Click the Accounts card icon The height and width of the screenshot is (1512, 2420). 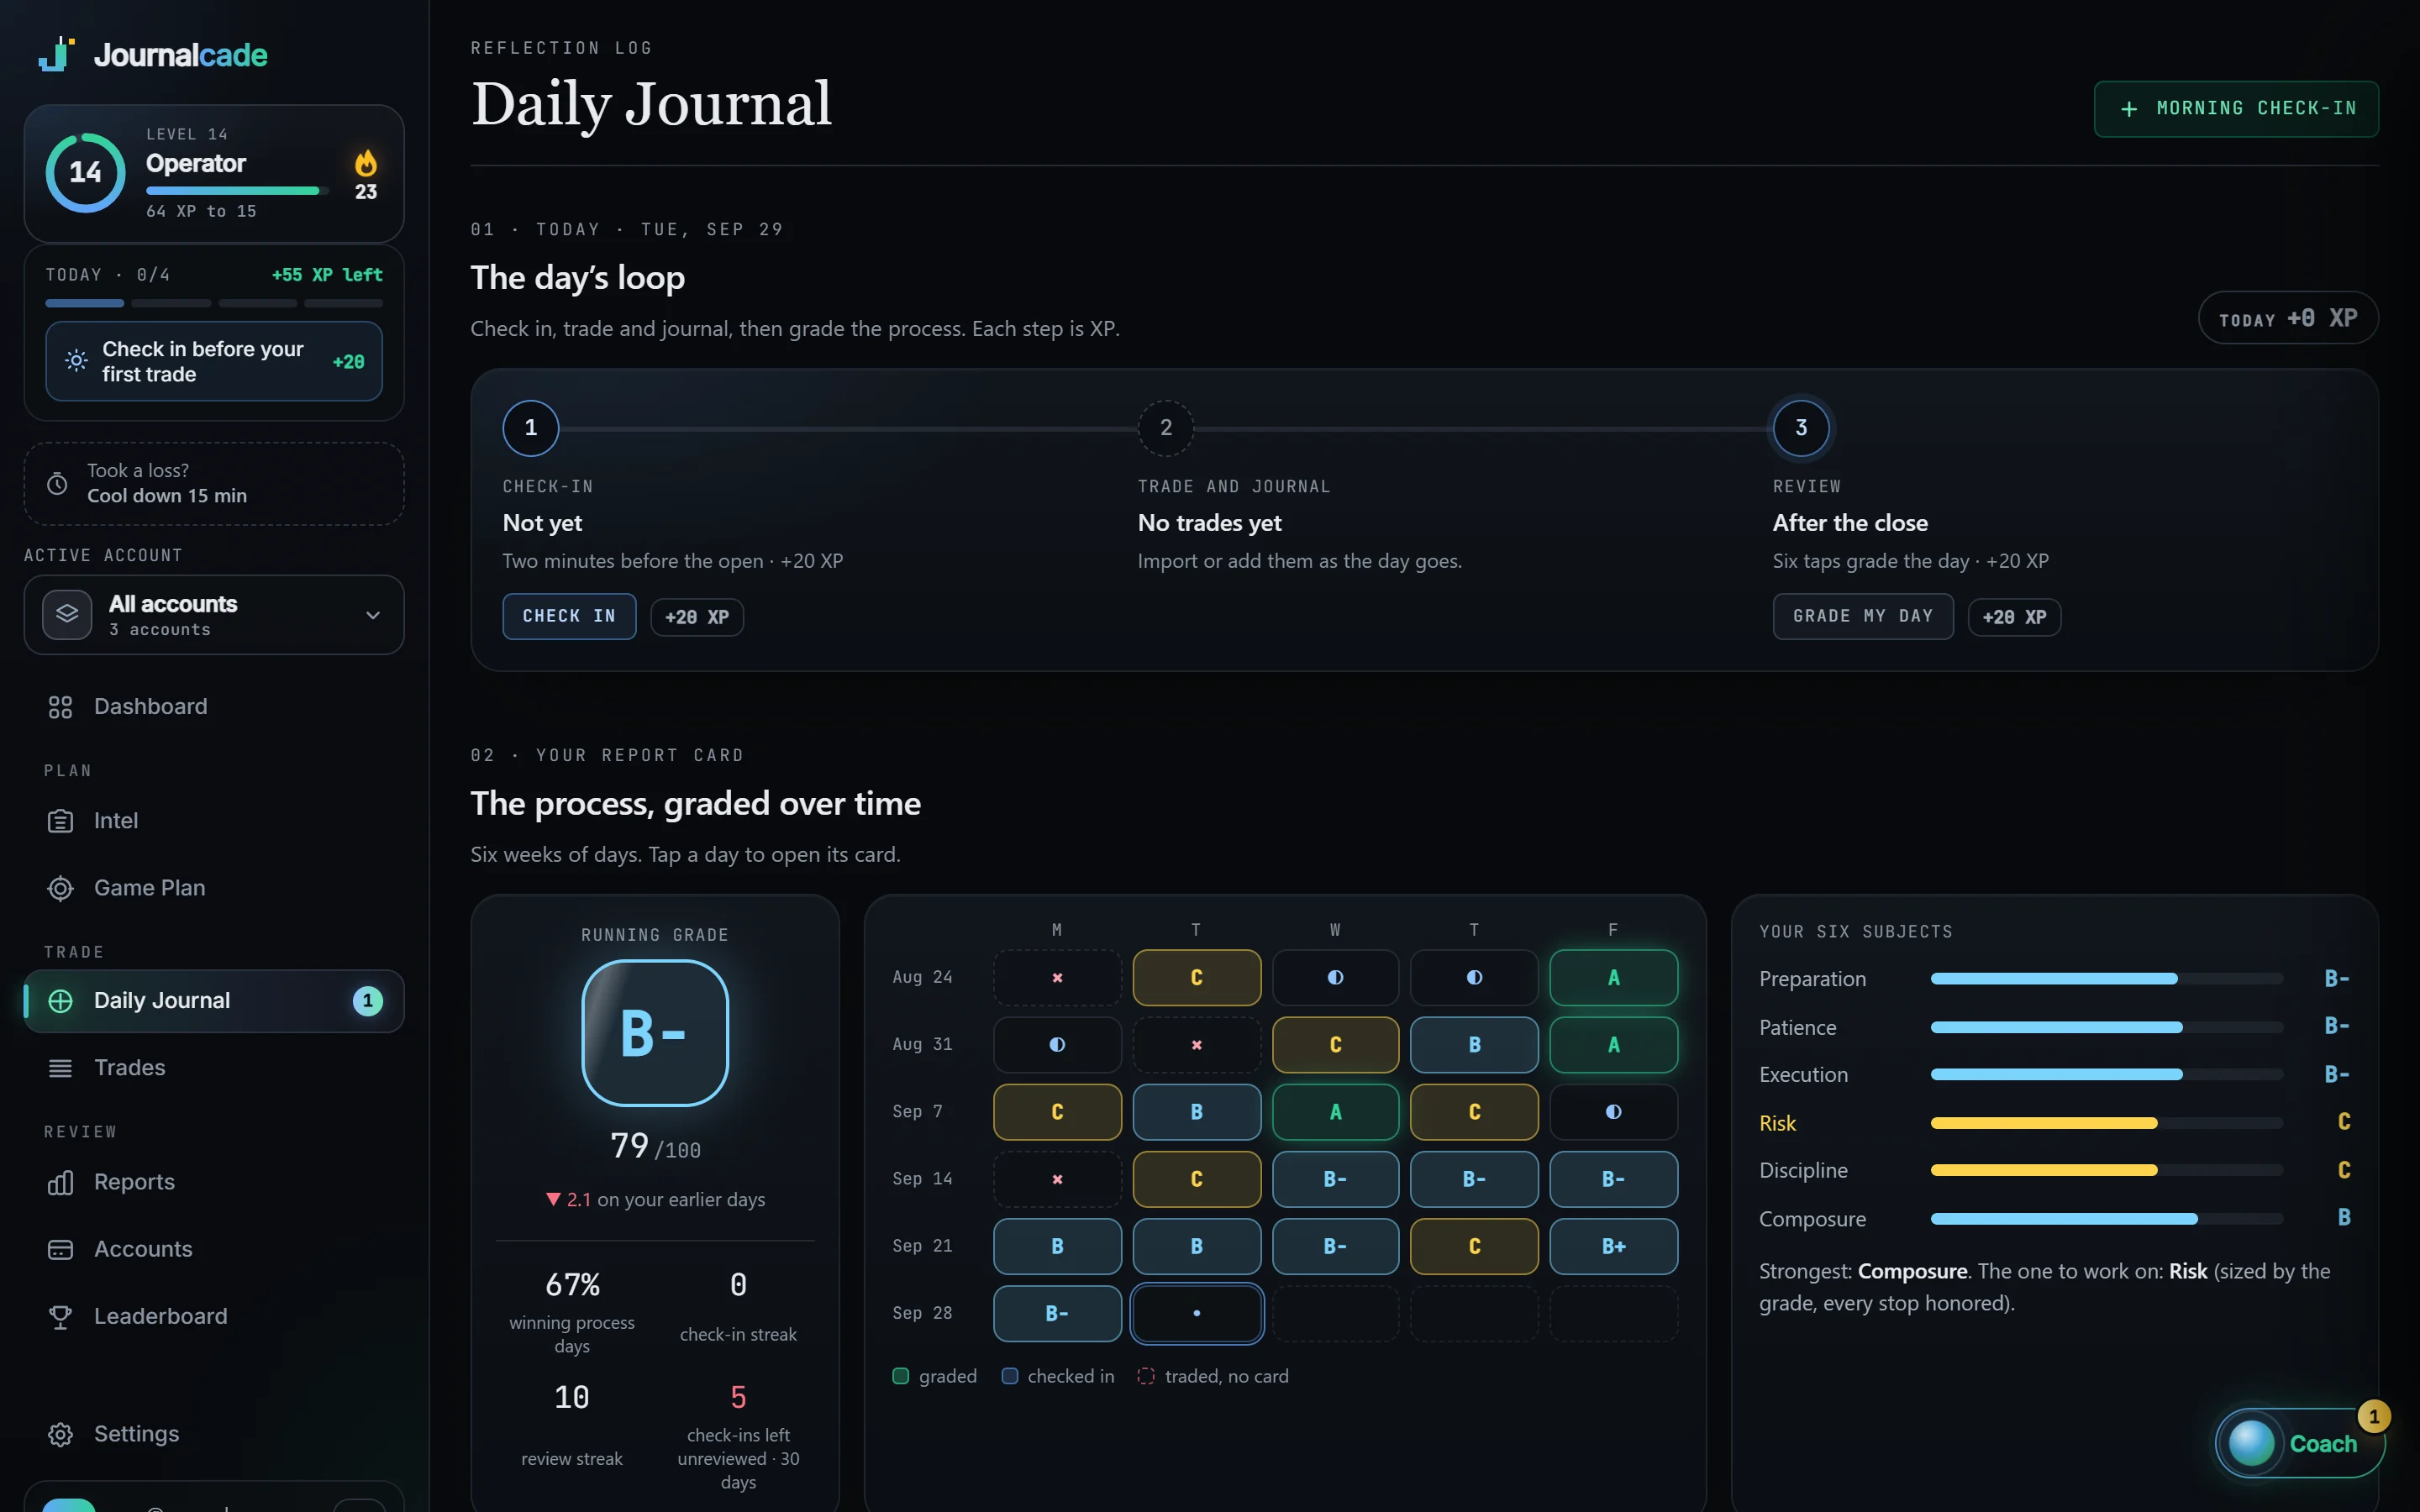(x=60, y=1249)
